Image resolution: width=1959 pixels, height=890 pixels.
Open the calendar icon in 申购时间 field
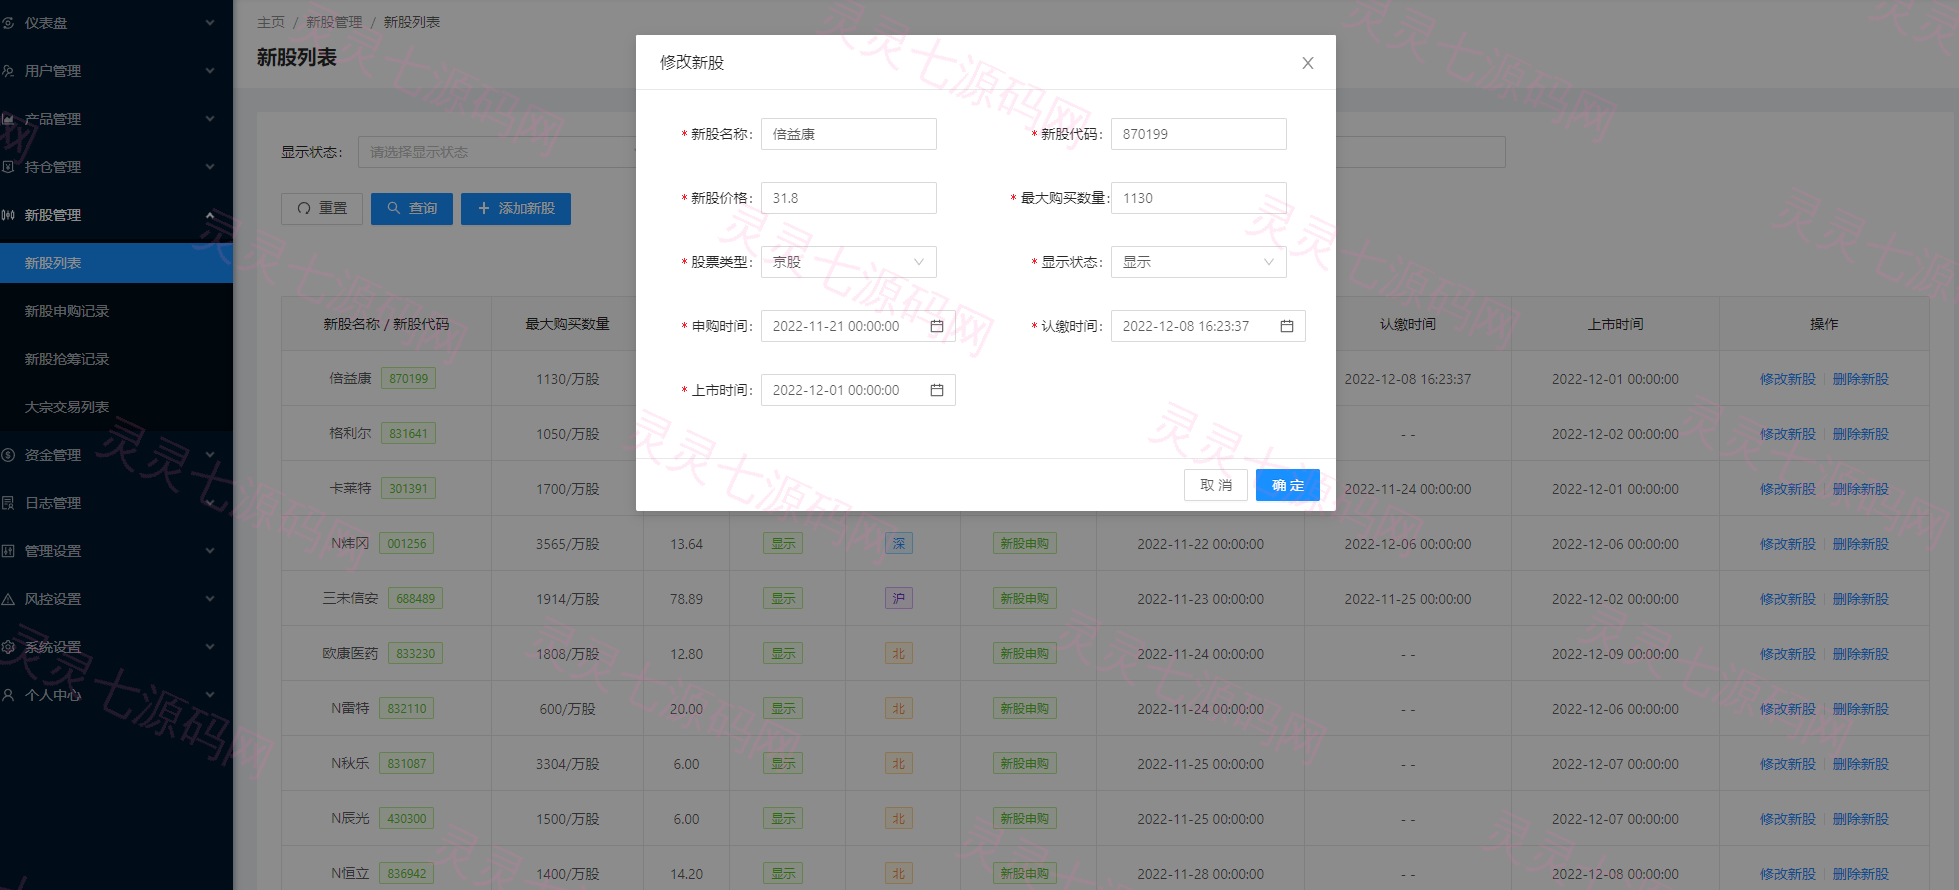click(937, 326)
